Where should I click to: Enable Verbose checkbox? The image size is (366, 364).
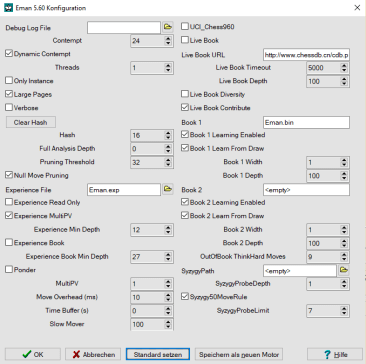point(9,108)
